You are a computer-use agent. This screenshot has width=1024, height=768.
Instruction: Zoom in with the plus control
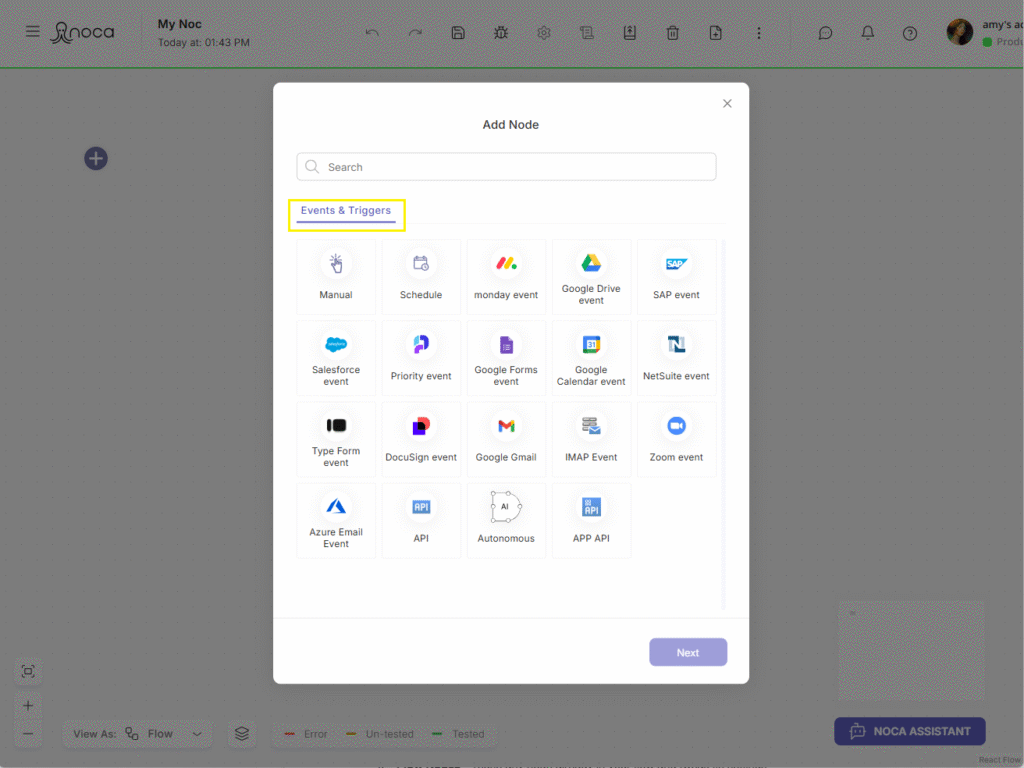28,705
